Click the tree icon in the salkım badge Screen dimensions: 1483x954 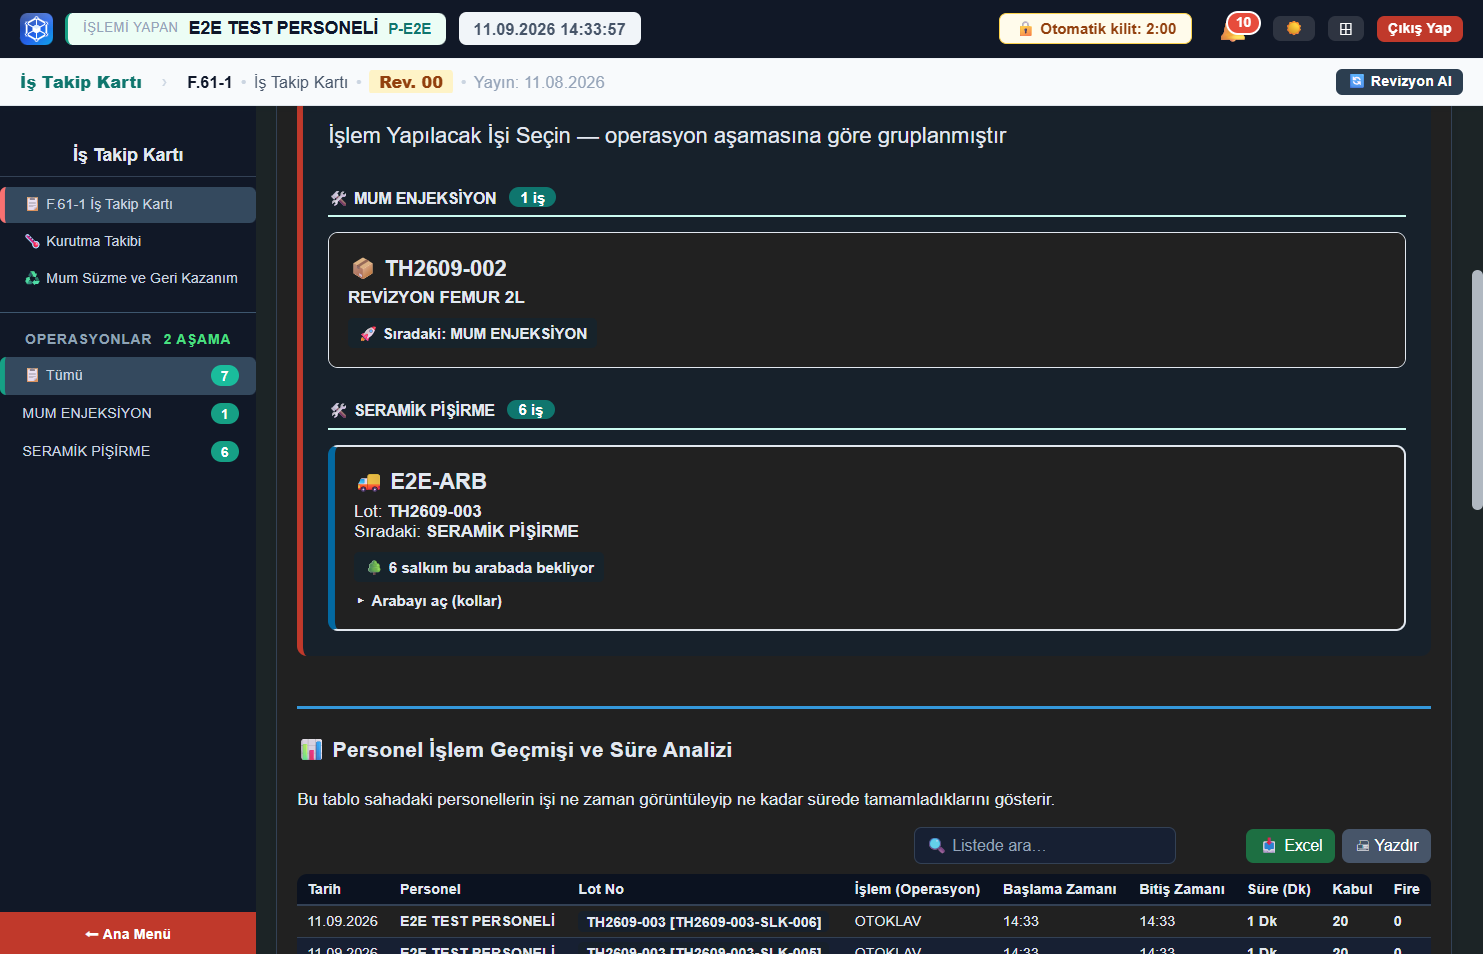point(374,567)
